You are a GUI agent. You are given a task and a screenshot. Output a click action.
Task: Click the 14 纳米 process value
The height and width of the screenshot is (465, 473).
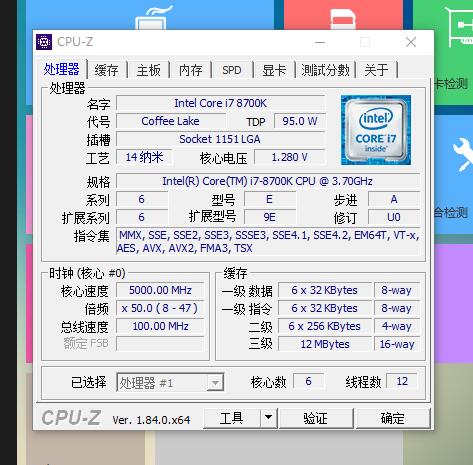click(144, 157)
